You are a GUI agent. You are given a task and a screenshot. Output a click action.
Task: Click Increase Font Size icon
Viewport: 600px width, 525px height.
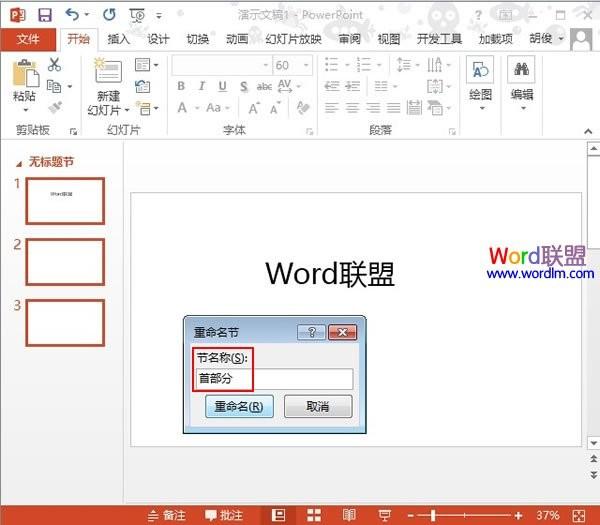pos(254,109)
